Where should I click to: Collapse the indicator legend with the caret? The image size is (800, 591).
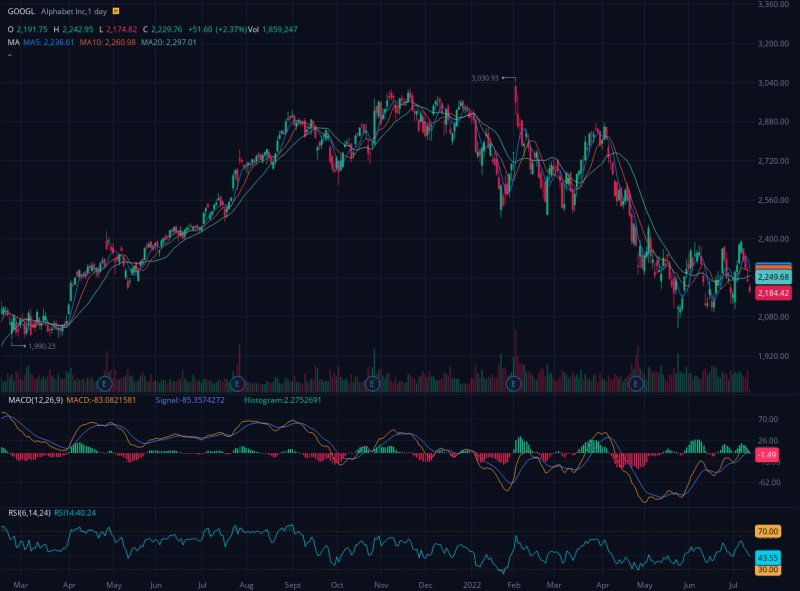tap(10, 55)
